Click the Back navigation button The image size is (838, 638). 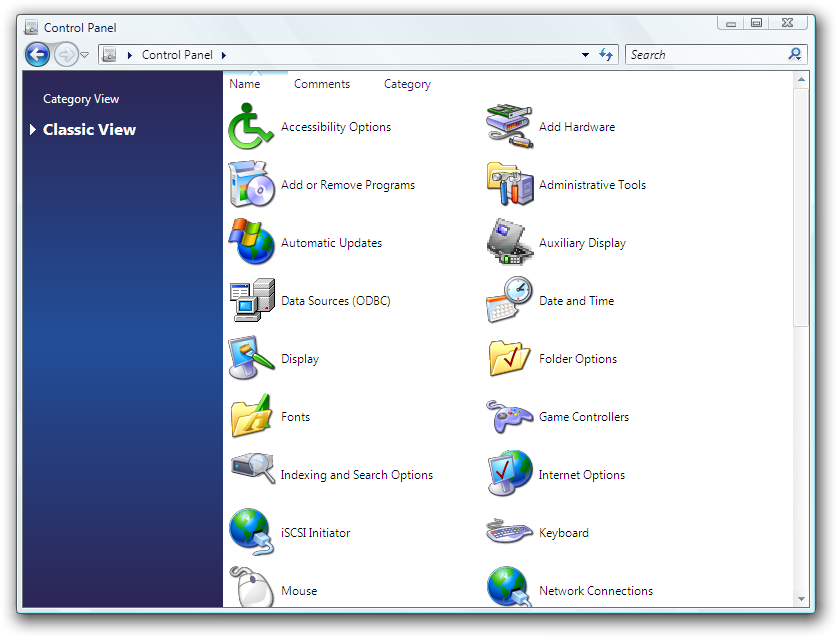pos(37,55)
